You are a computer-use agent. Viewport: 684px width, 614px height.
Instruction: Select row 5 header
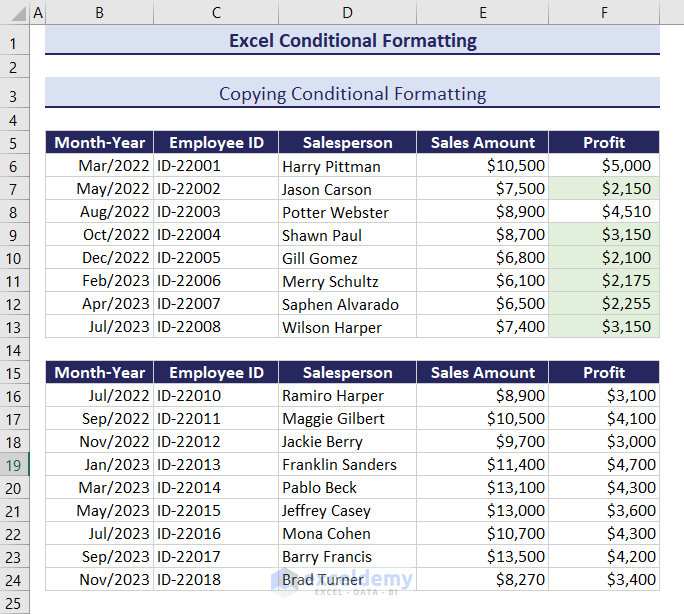point(15,142)
